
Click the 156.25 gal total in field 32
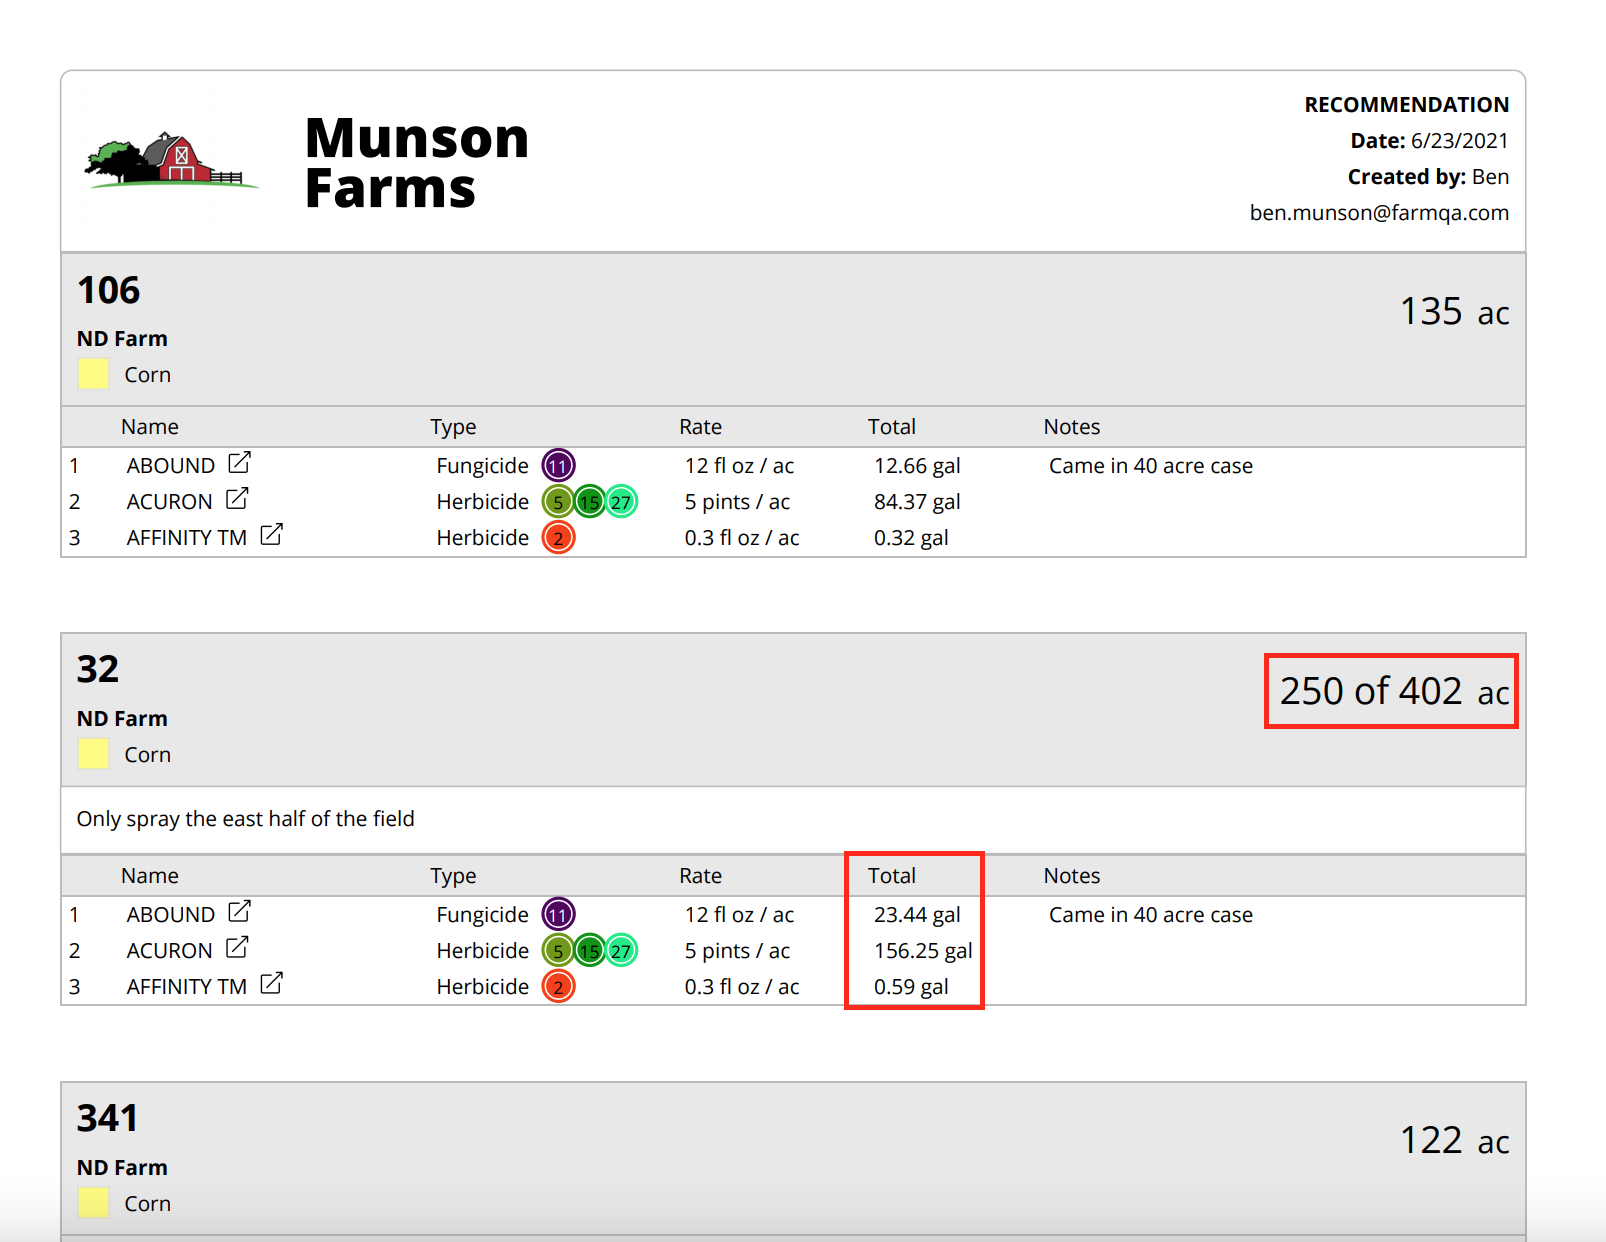pos(923,951)
